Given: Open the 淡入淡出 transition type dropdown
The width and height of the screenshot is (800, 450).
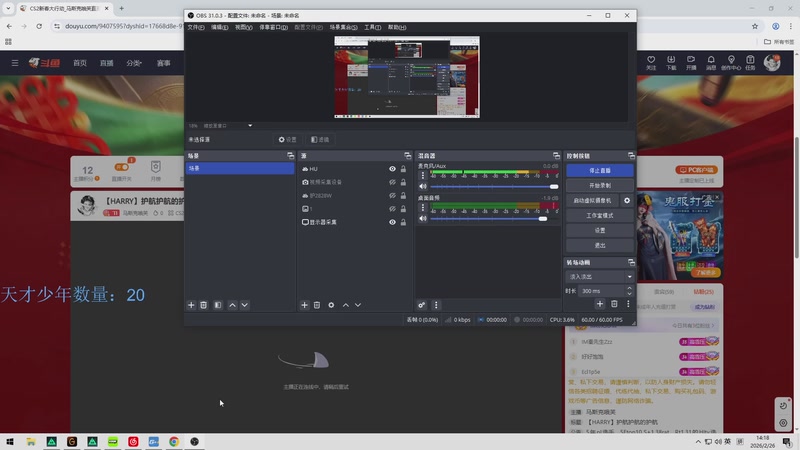Looking at the screenshot, I should [599, 277].
